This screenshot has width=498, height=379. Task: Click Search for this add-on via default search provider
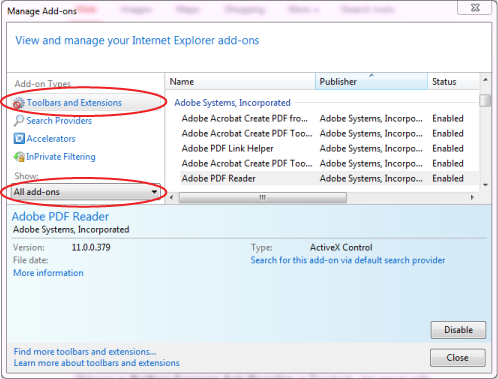coord(348,260)
